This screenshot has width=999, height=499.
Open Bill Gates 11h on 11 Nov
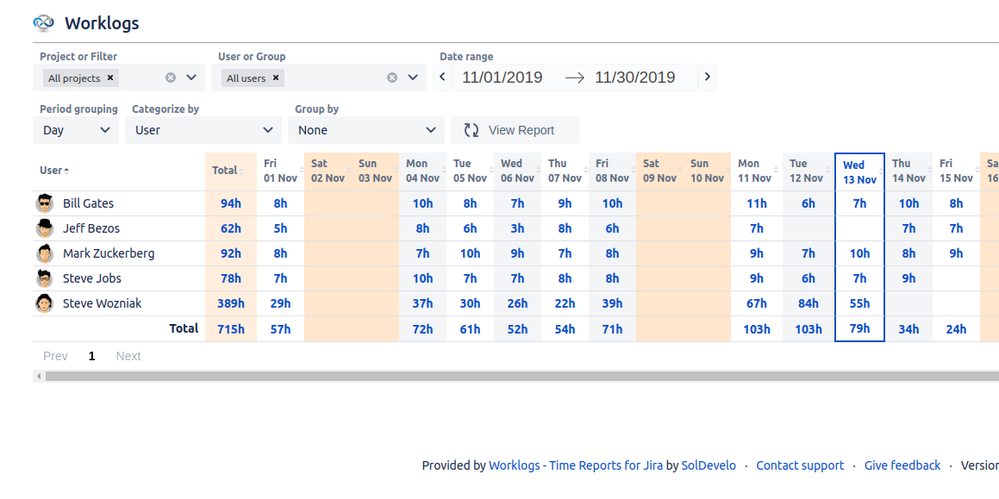[756, 204]
